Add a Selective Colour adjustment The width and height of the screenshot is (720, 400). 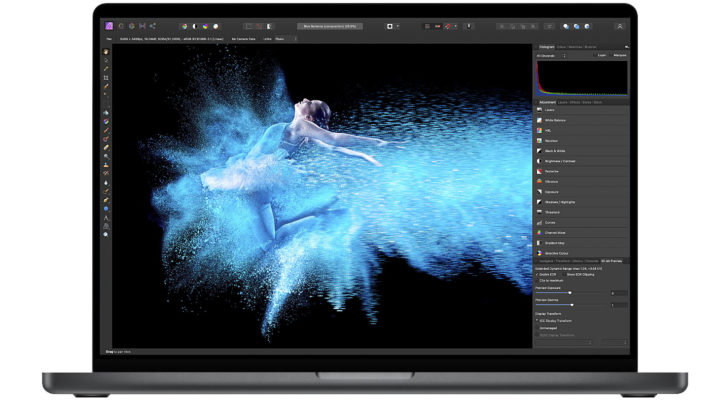tap(582, 253)
